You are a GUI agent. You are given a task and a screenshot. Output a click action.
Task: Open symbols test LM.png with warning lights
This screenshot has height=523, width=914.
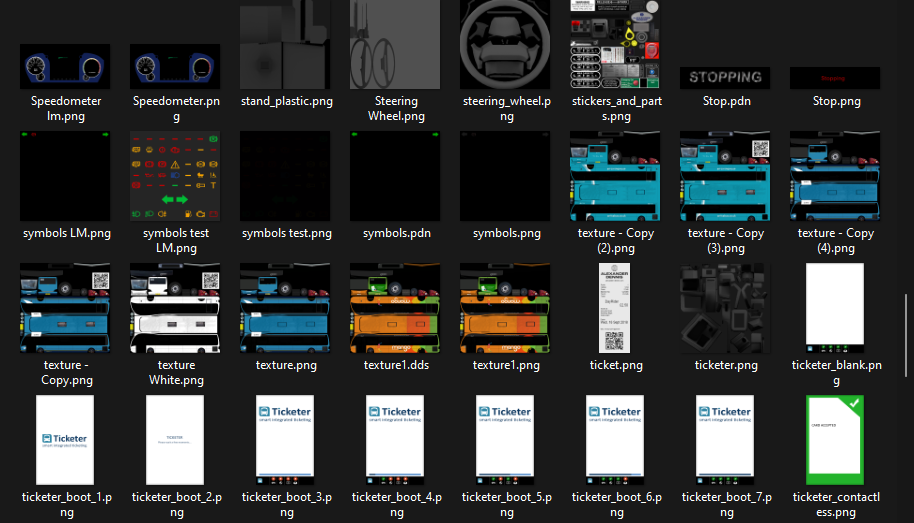coord(175,176)
